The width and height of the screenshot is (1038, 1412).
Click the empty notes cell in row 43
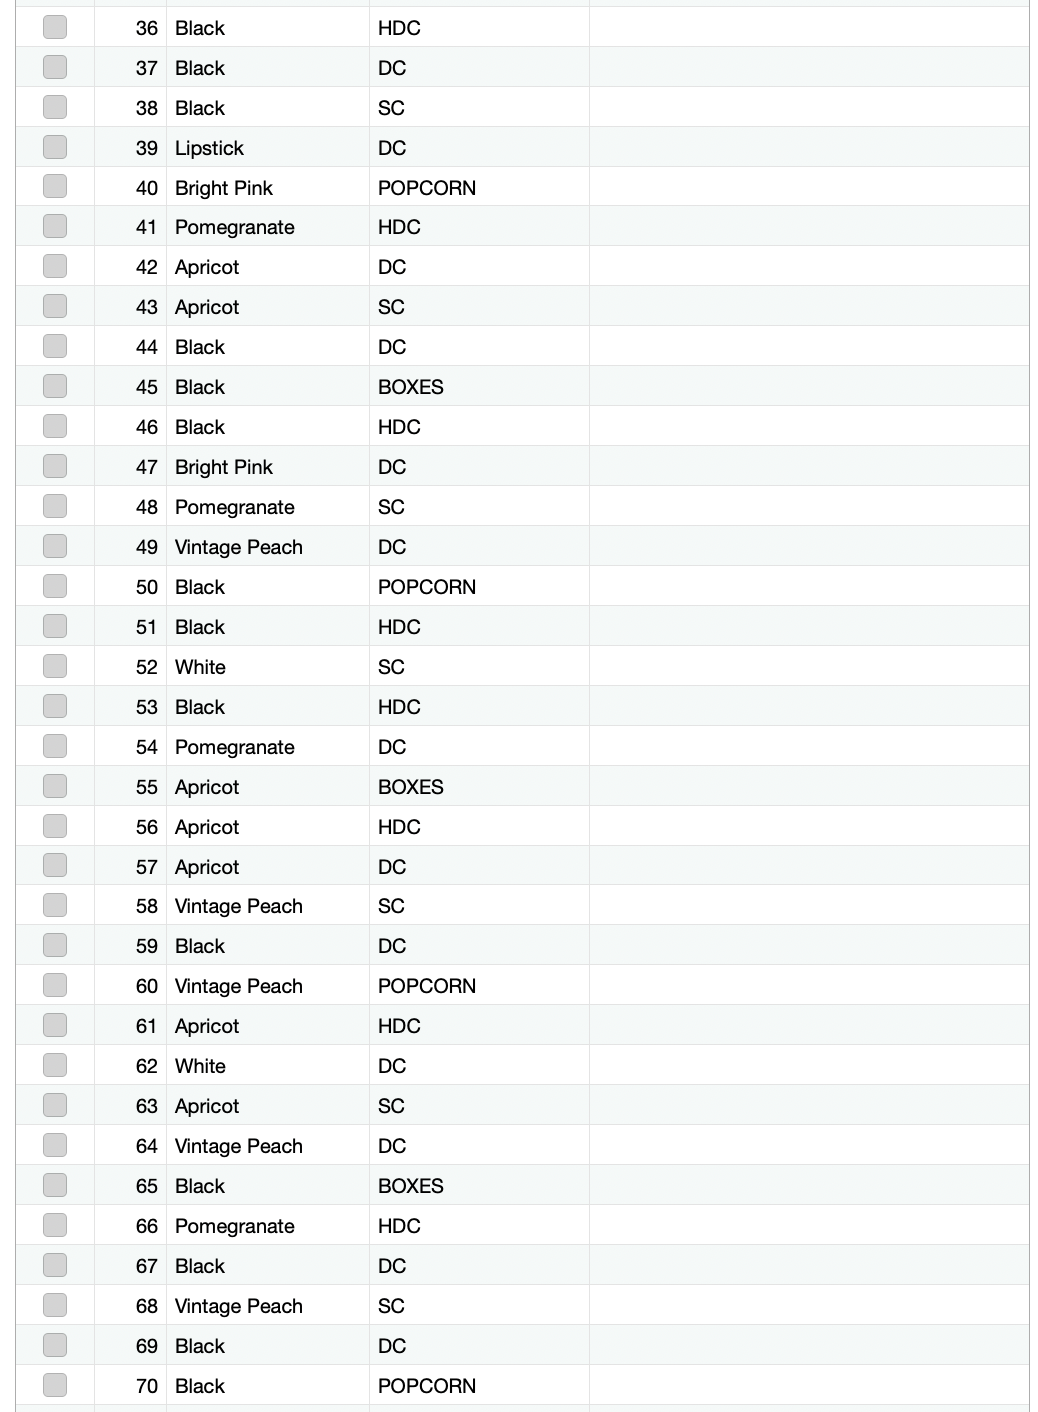(809, 307)
